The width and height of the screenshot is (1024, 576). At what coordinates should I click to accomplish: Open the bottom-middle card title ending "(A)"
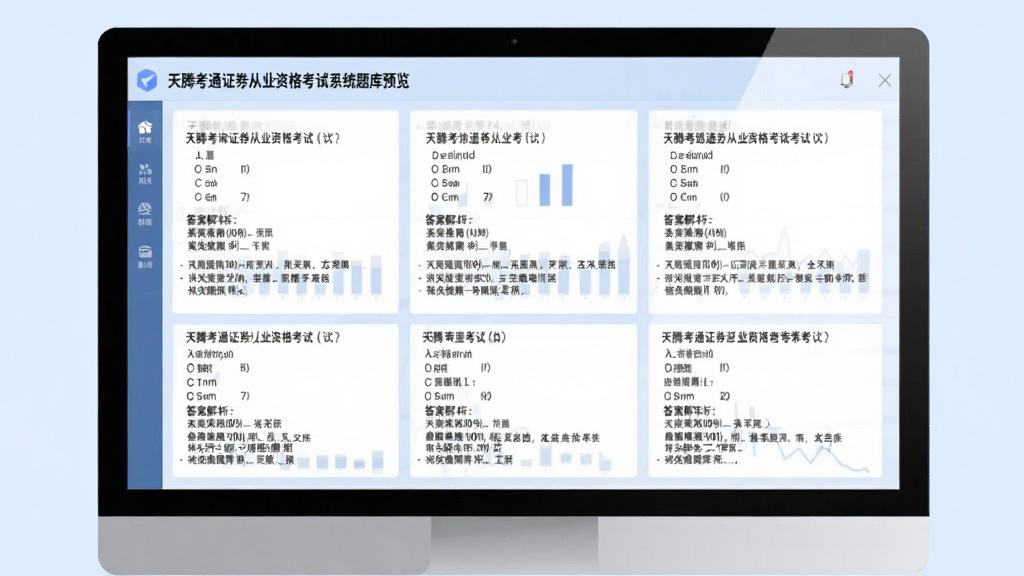[464, 338]
